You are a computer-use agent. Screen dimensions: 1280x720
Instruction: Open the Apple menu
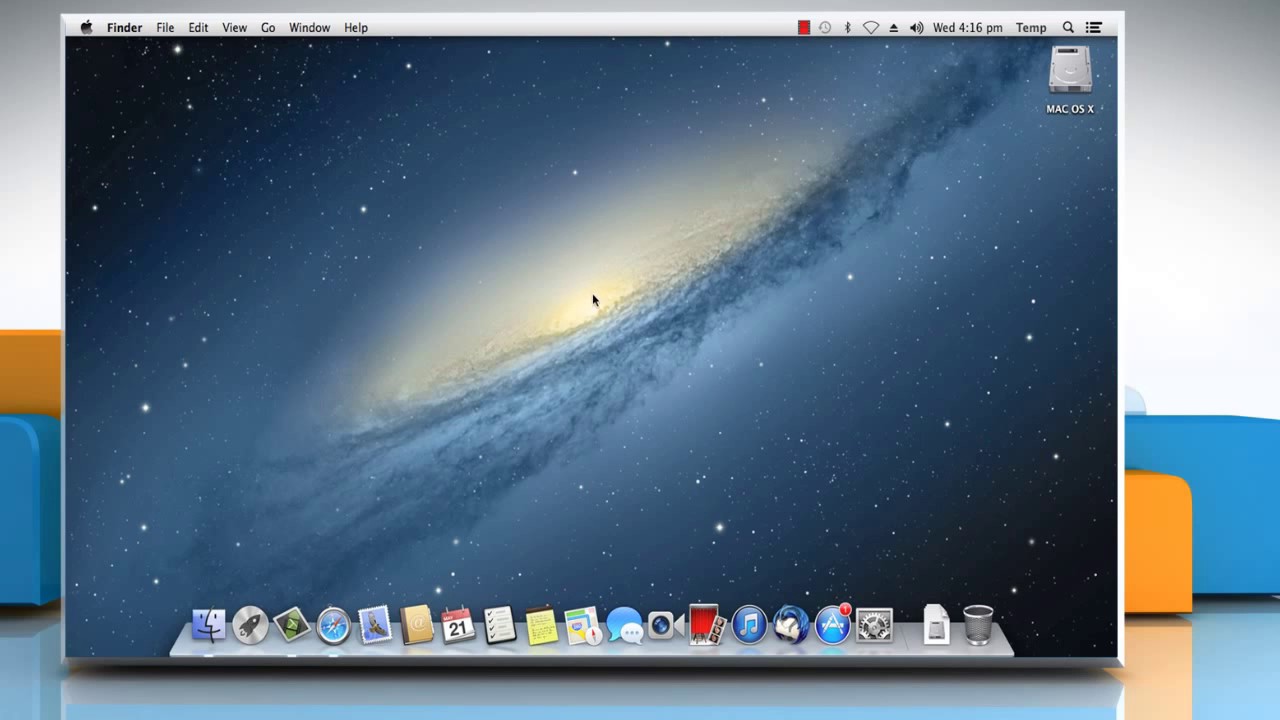87,28
